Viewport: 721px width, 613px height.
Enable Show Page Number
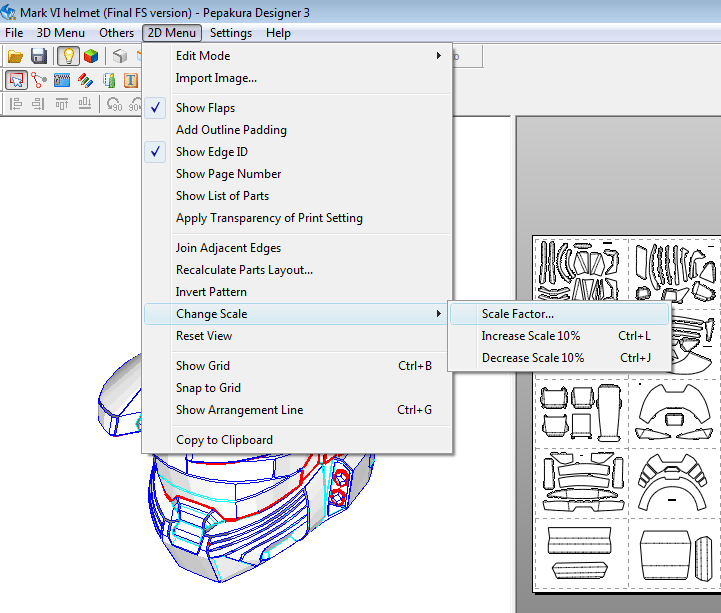tap(298, 174)
